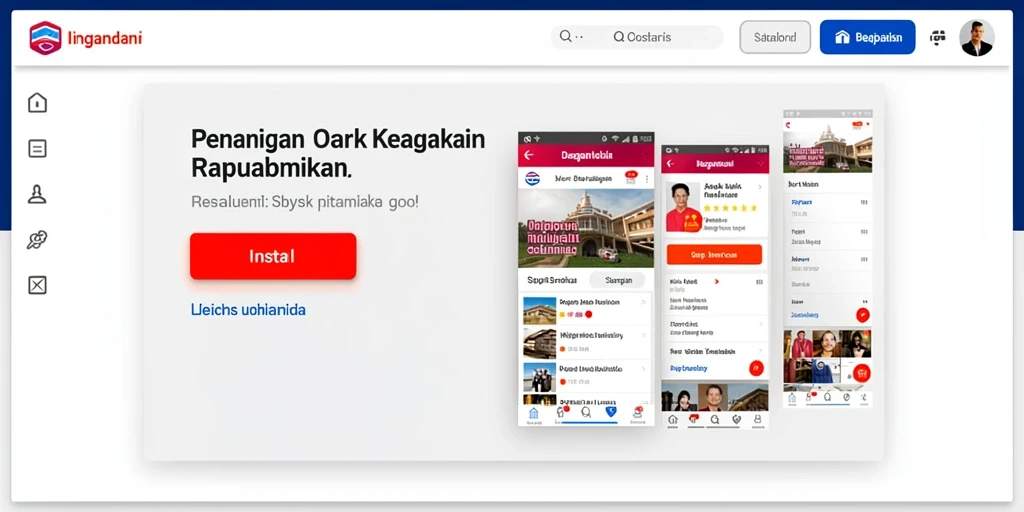
Task: Open the profile avatar menu
Action: (x=977, y=37)
